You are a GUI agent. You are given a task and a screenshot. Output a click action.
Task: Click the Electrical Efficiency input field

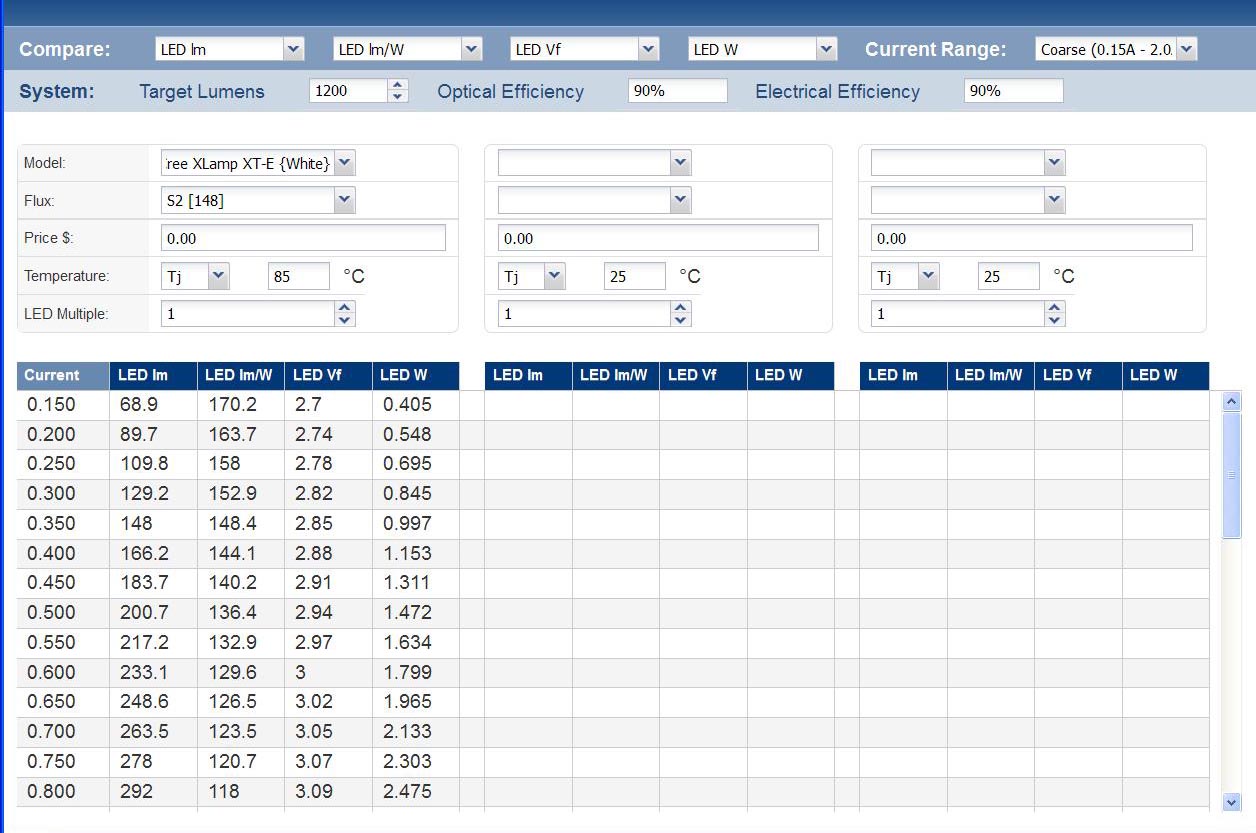click(x=1013, y=91)
